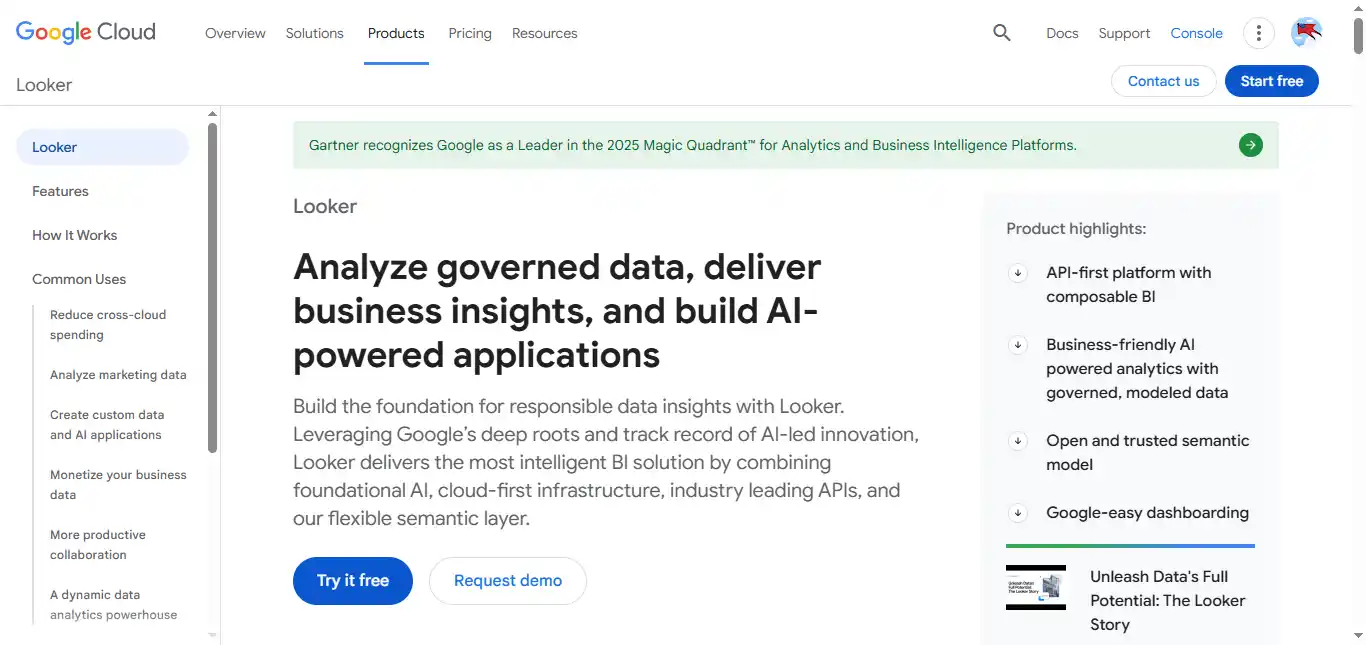Click the Request demo button

pyautogui.click(x=507, y=581)
